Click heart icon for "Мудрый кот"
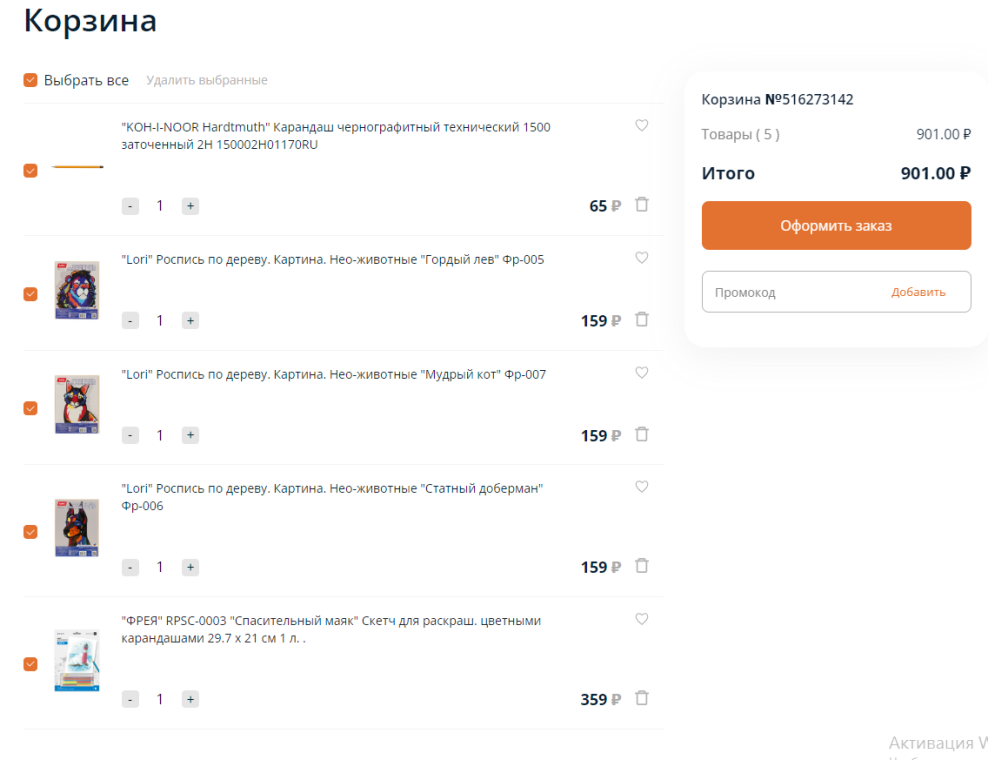 (642, 373)
